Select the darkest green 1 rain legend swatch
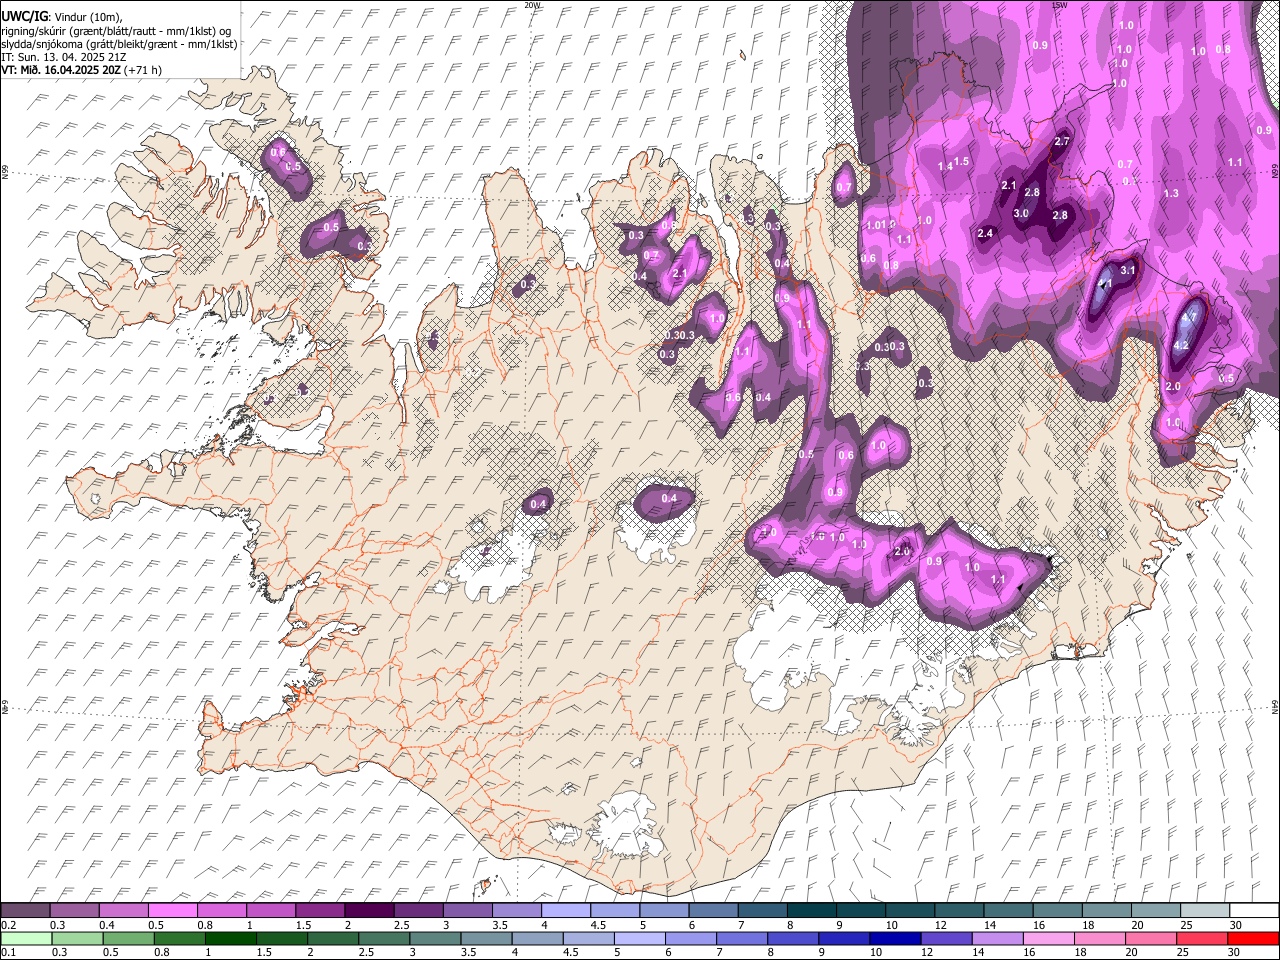The width and height of the screenshot is (1280, 960). 231,938
